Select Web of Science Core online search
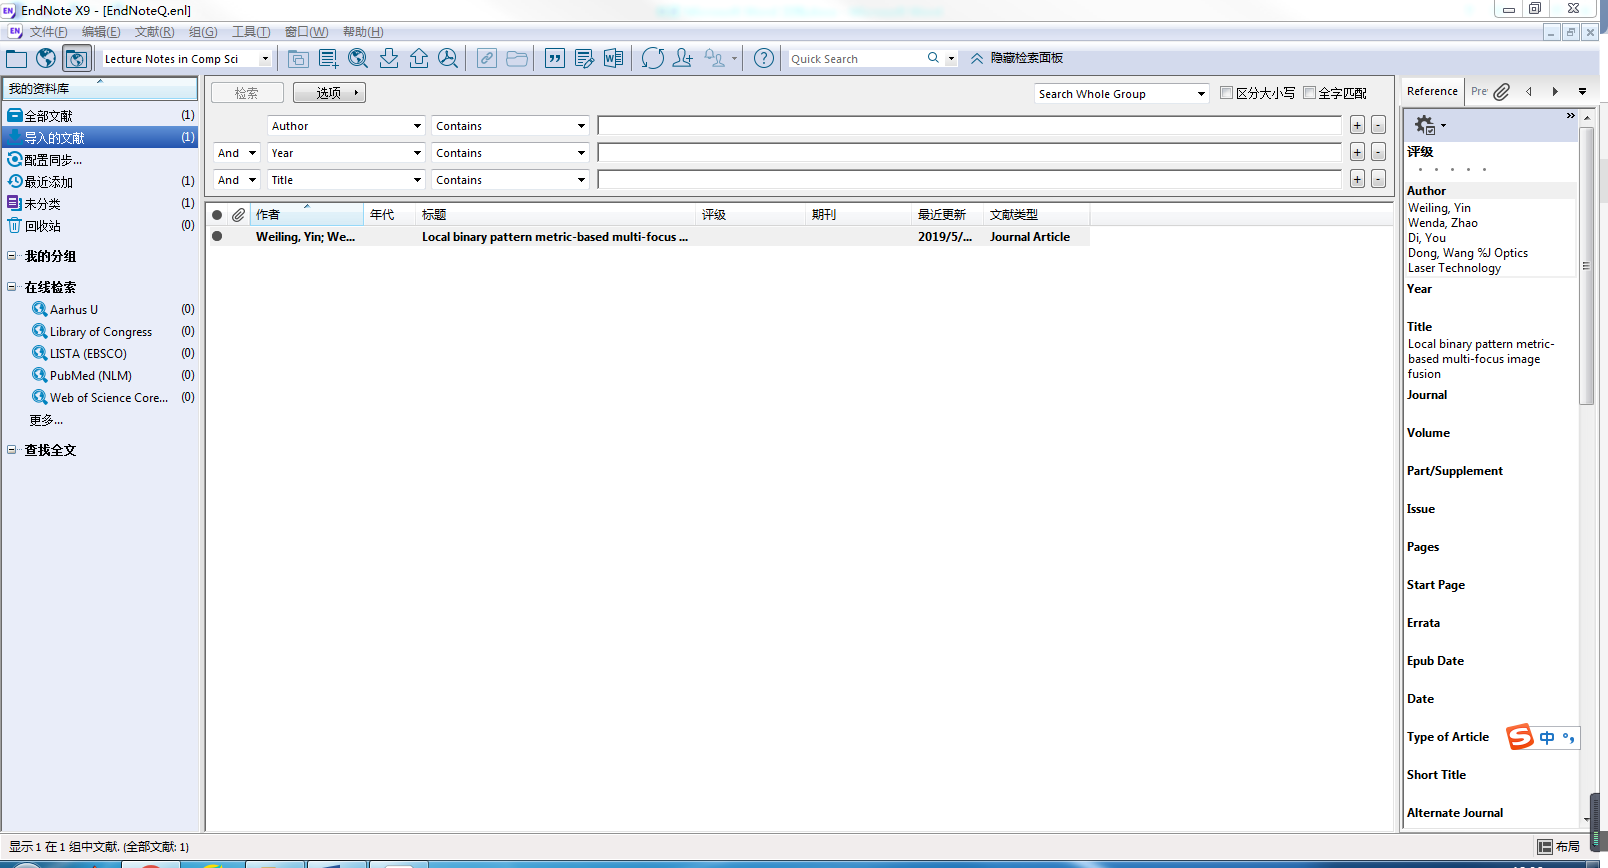The width and height of the screenshot is (1608, 868). click(x=108, y=398)
